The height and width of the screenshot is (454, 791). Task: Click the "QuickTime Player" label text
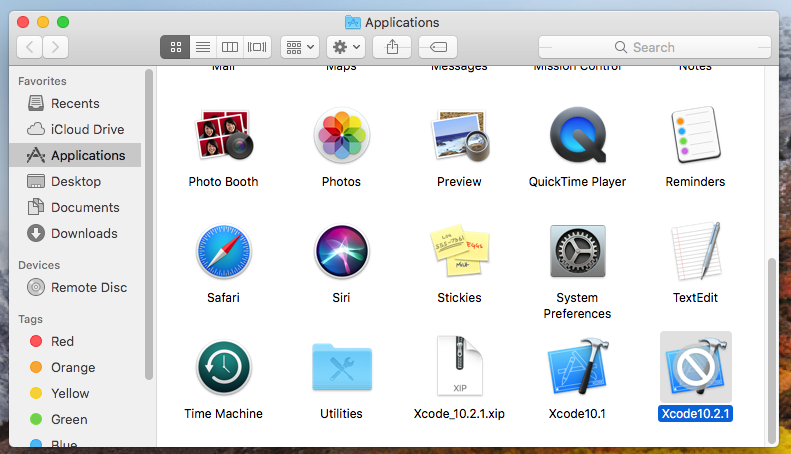click(x=577, y=182)
